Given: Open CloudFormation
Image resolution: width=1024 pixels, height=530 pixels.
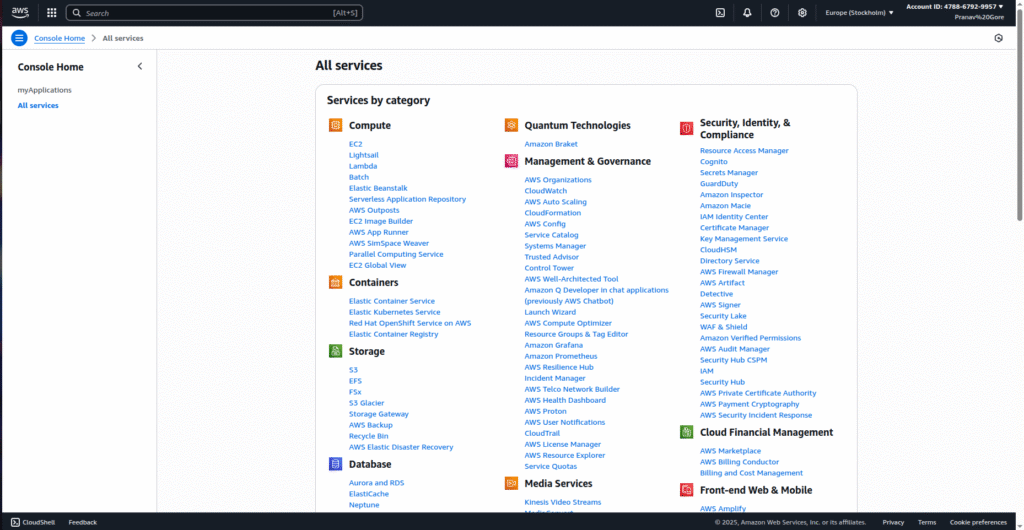Looking at the screenshot, I should pos(552,213).
